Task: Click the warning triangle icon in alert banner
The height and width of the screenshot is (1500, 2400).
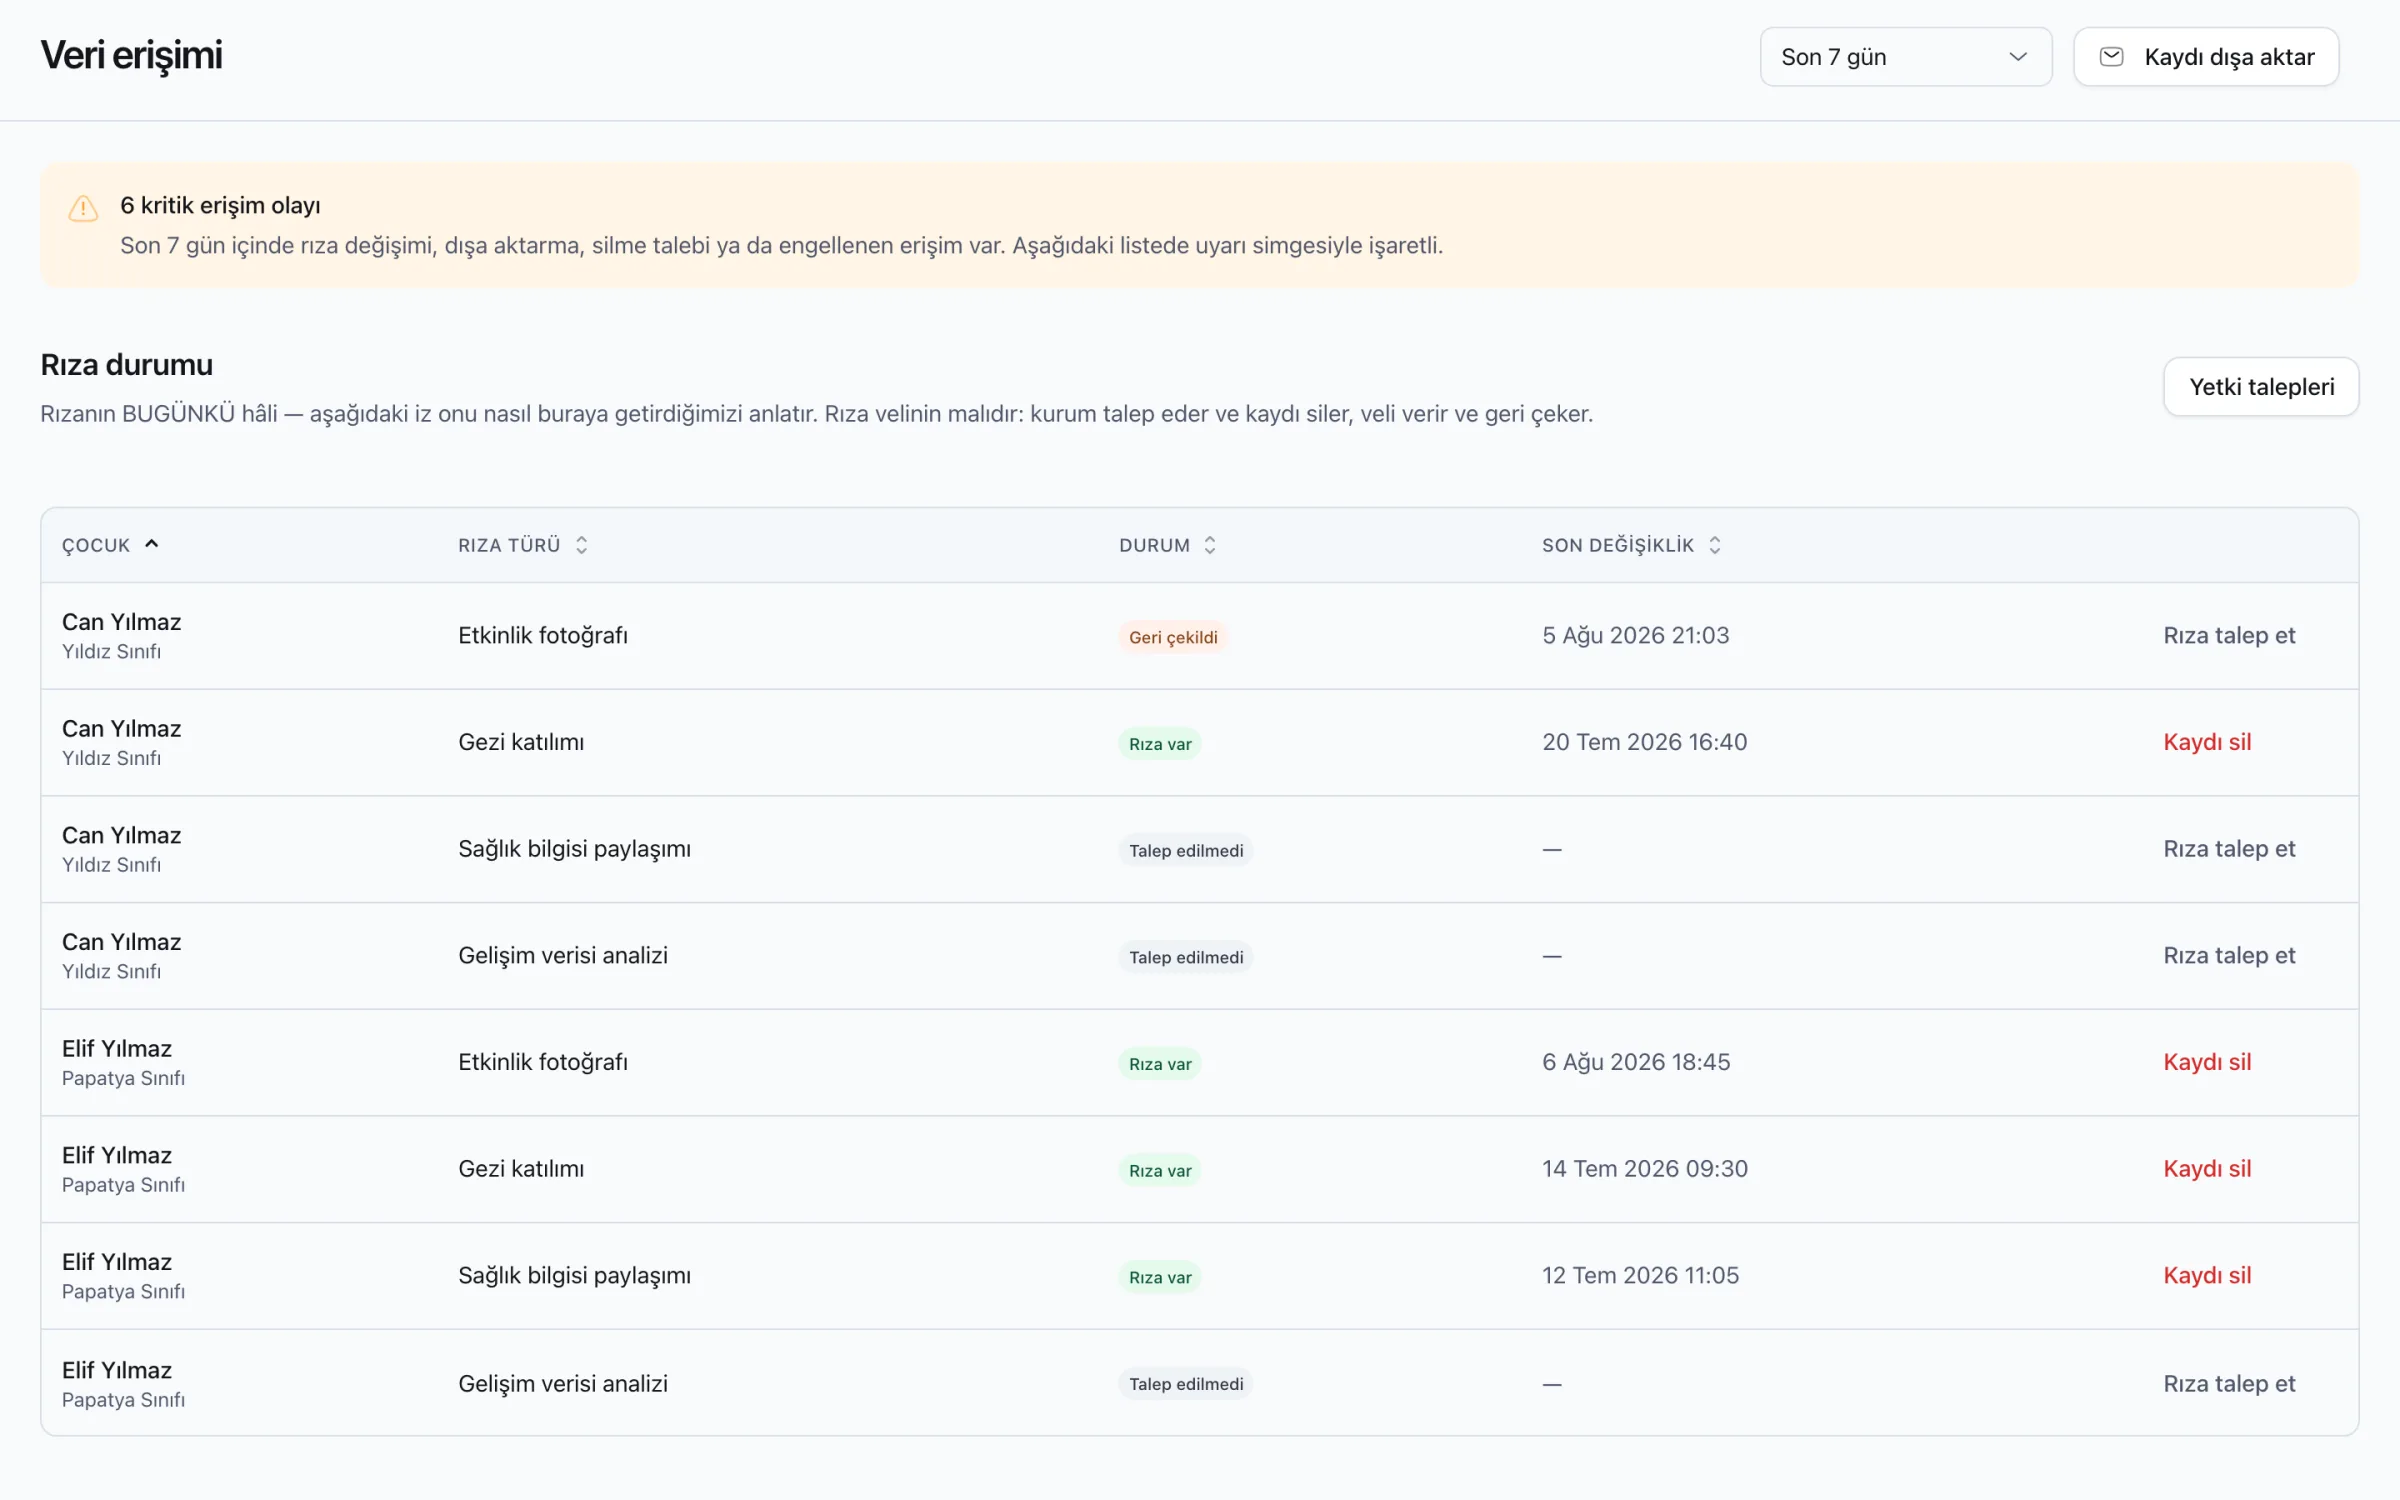Action: click(83, 208)
